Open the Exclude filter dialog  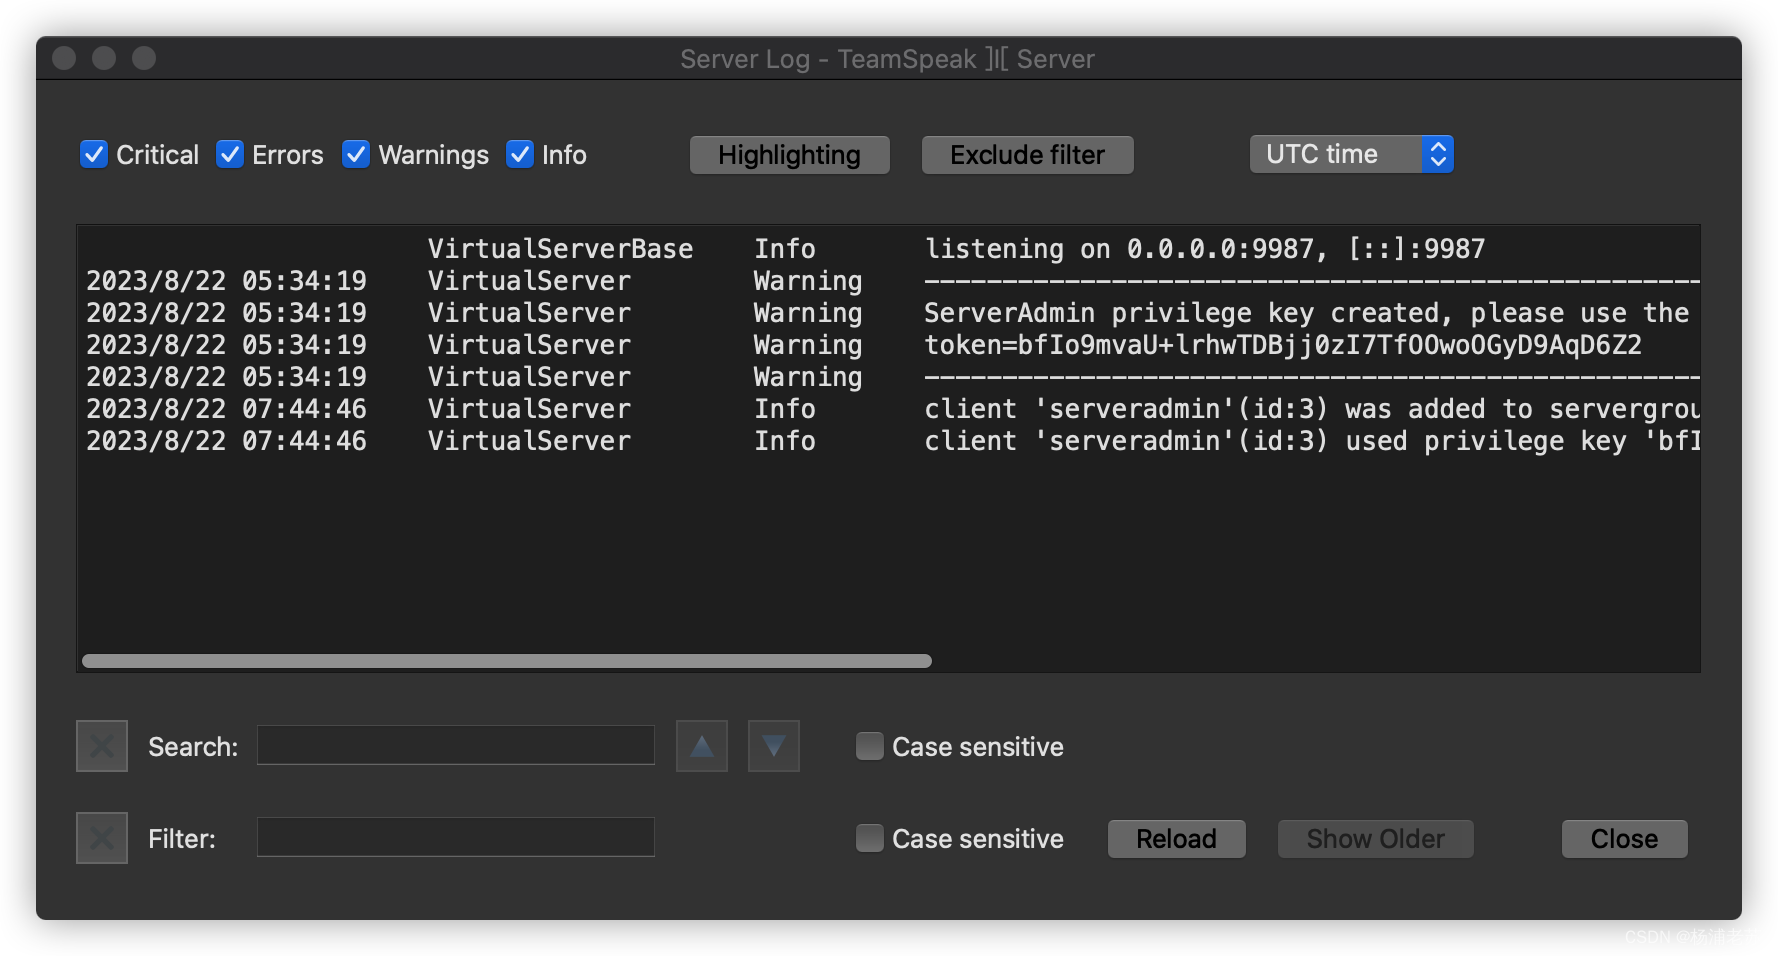click(x=1028, y=155)
